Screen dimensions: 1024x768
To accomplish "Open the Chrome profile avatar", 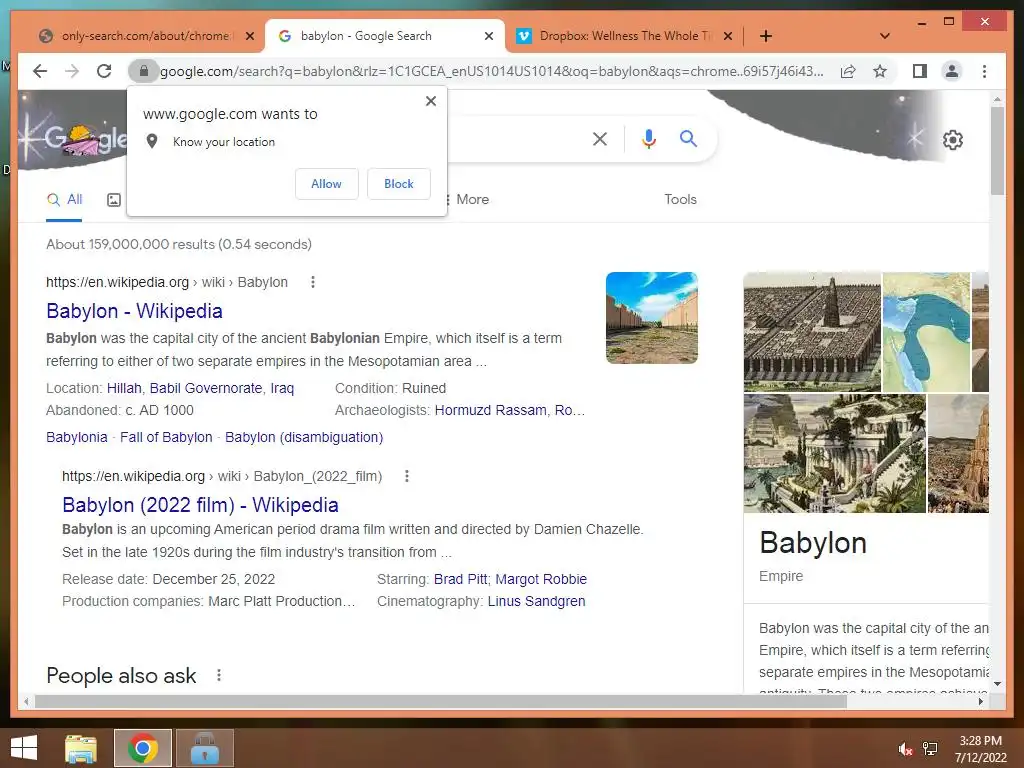I will 952,71.
